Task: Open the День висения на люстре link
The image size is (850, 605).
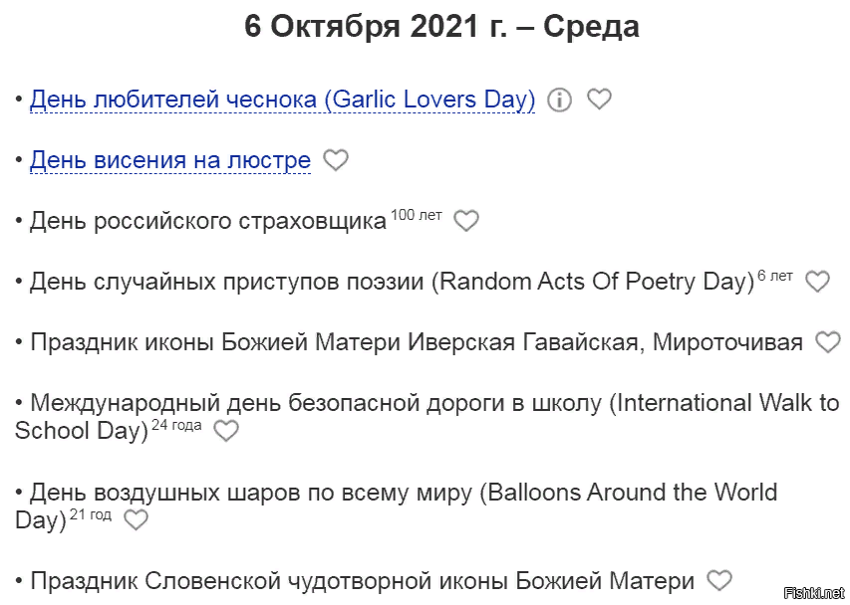Action: tap(170, 160)
